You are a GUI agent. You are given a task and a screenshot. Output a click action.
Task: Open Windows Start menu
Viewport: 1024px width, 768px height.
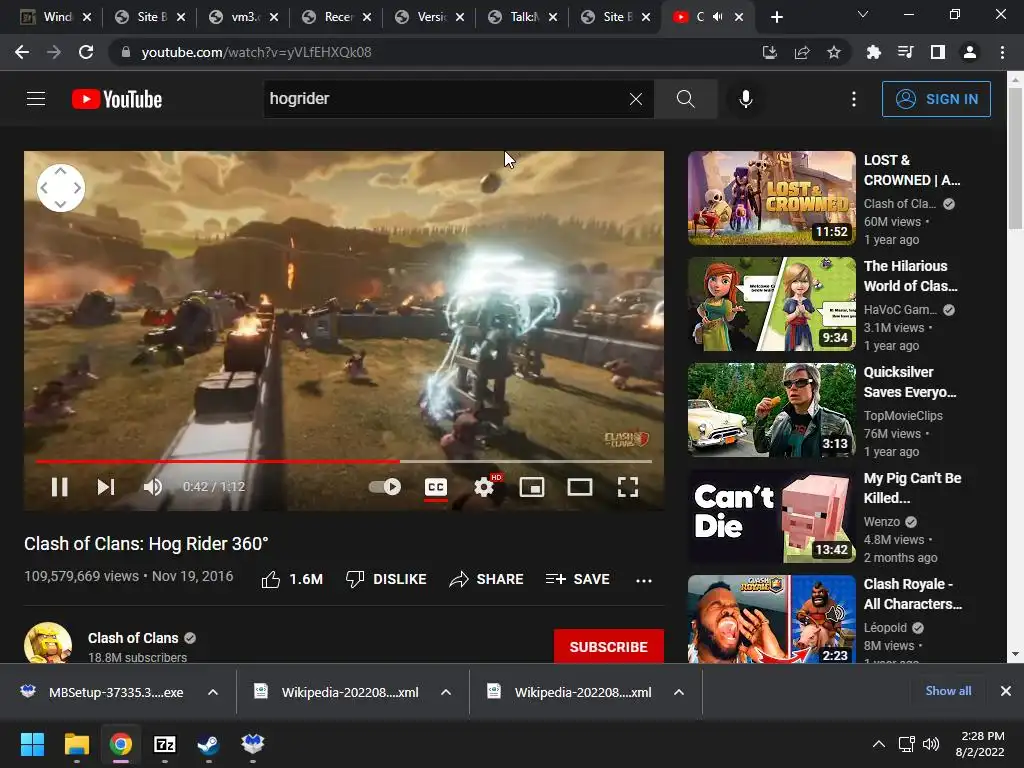click(x=32, y=744)
